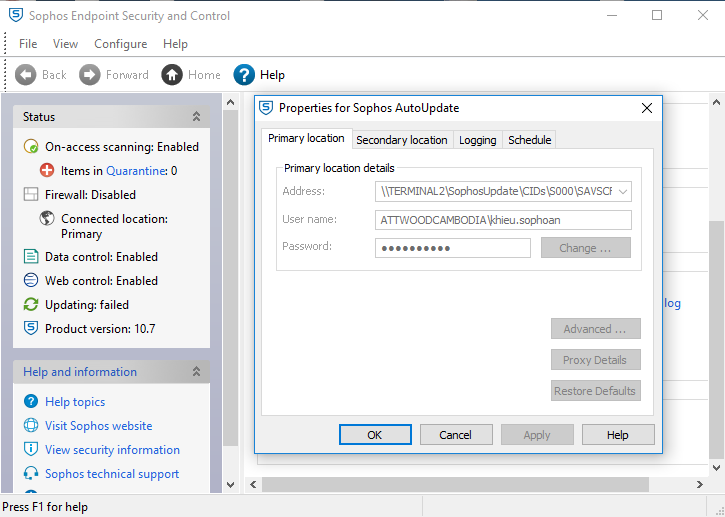Click the Product version shield icon
The image size is (725, 517).
pyautogui.click(x=31, y=329)
